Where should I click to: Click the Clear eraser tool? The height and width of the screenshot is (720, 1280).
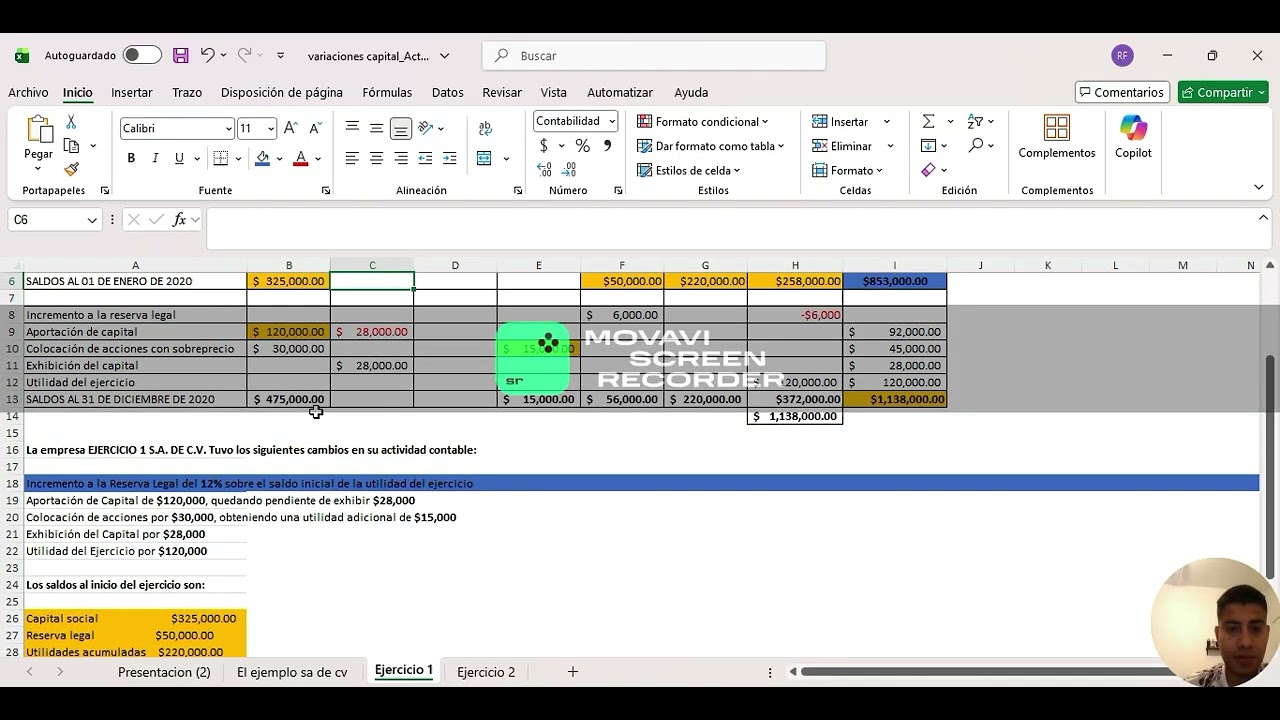pyautogui.click(x=929, y=170)
